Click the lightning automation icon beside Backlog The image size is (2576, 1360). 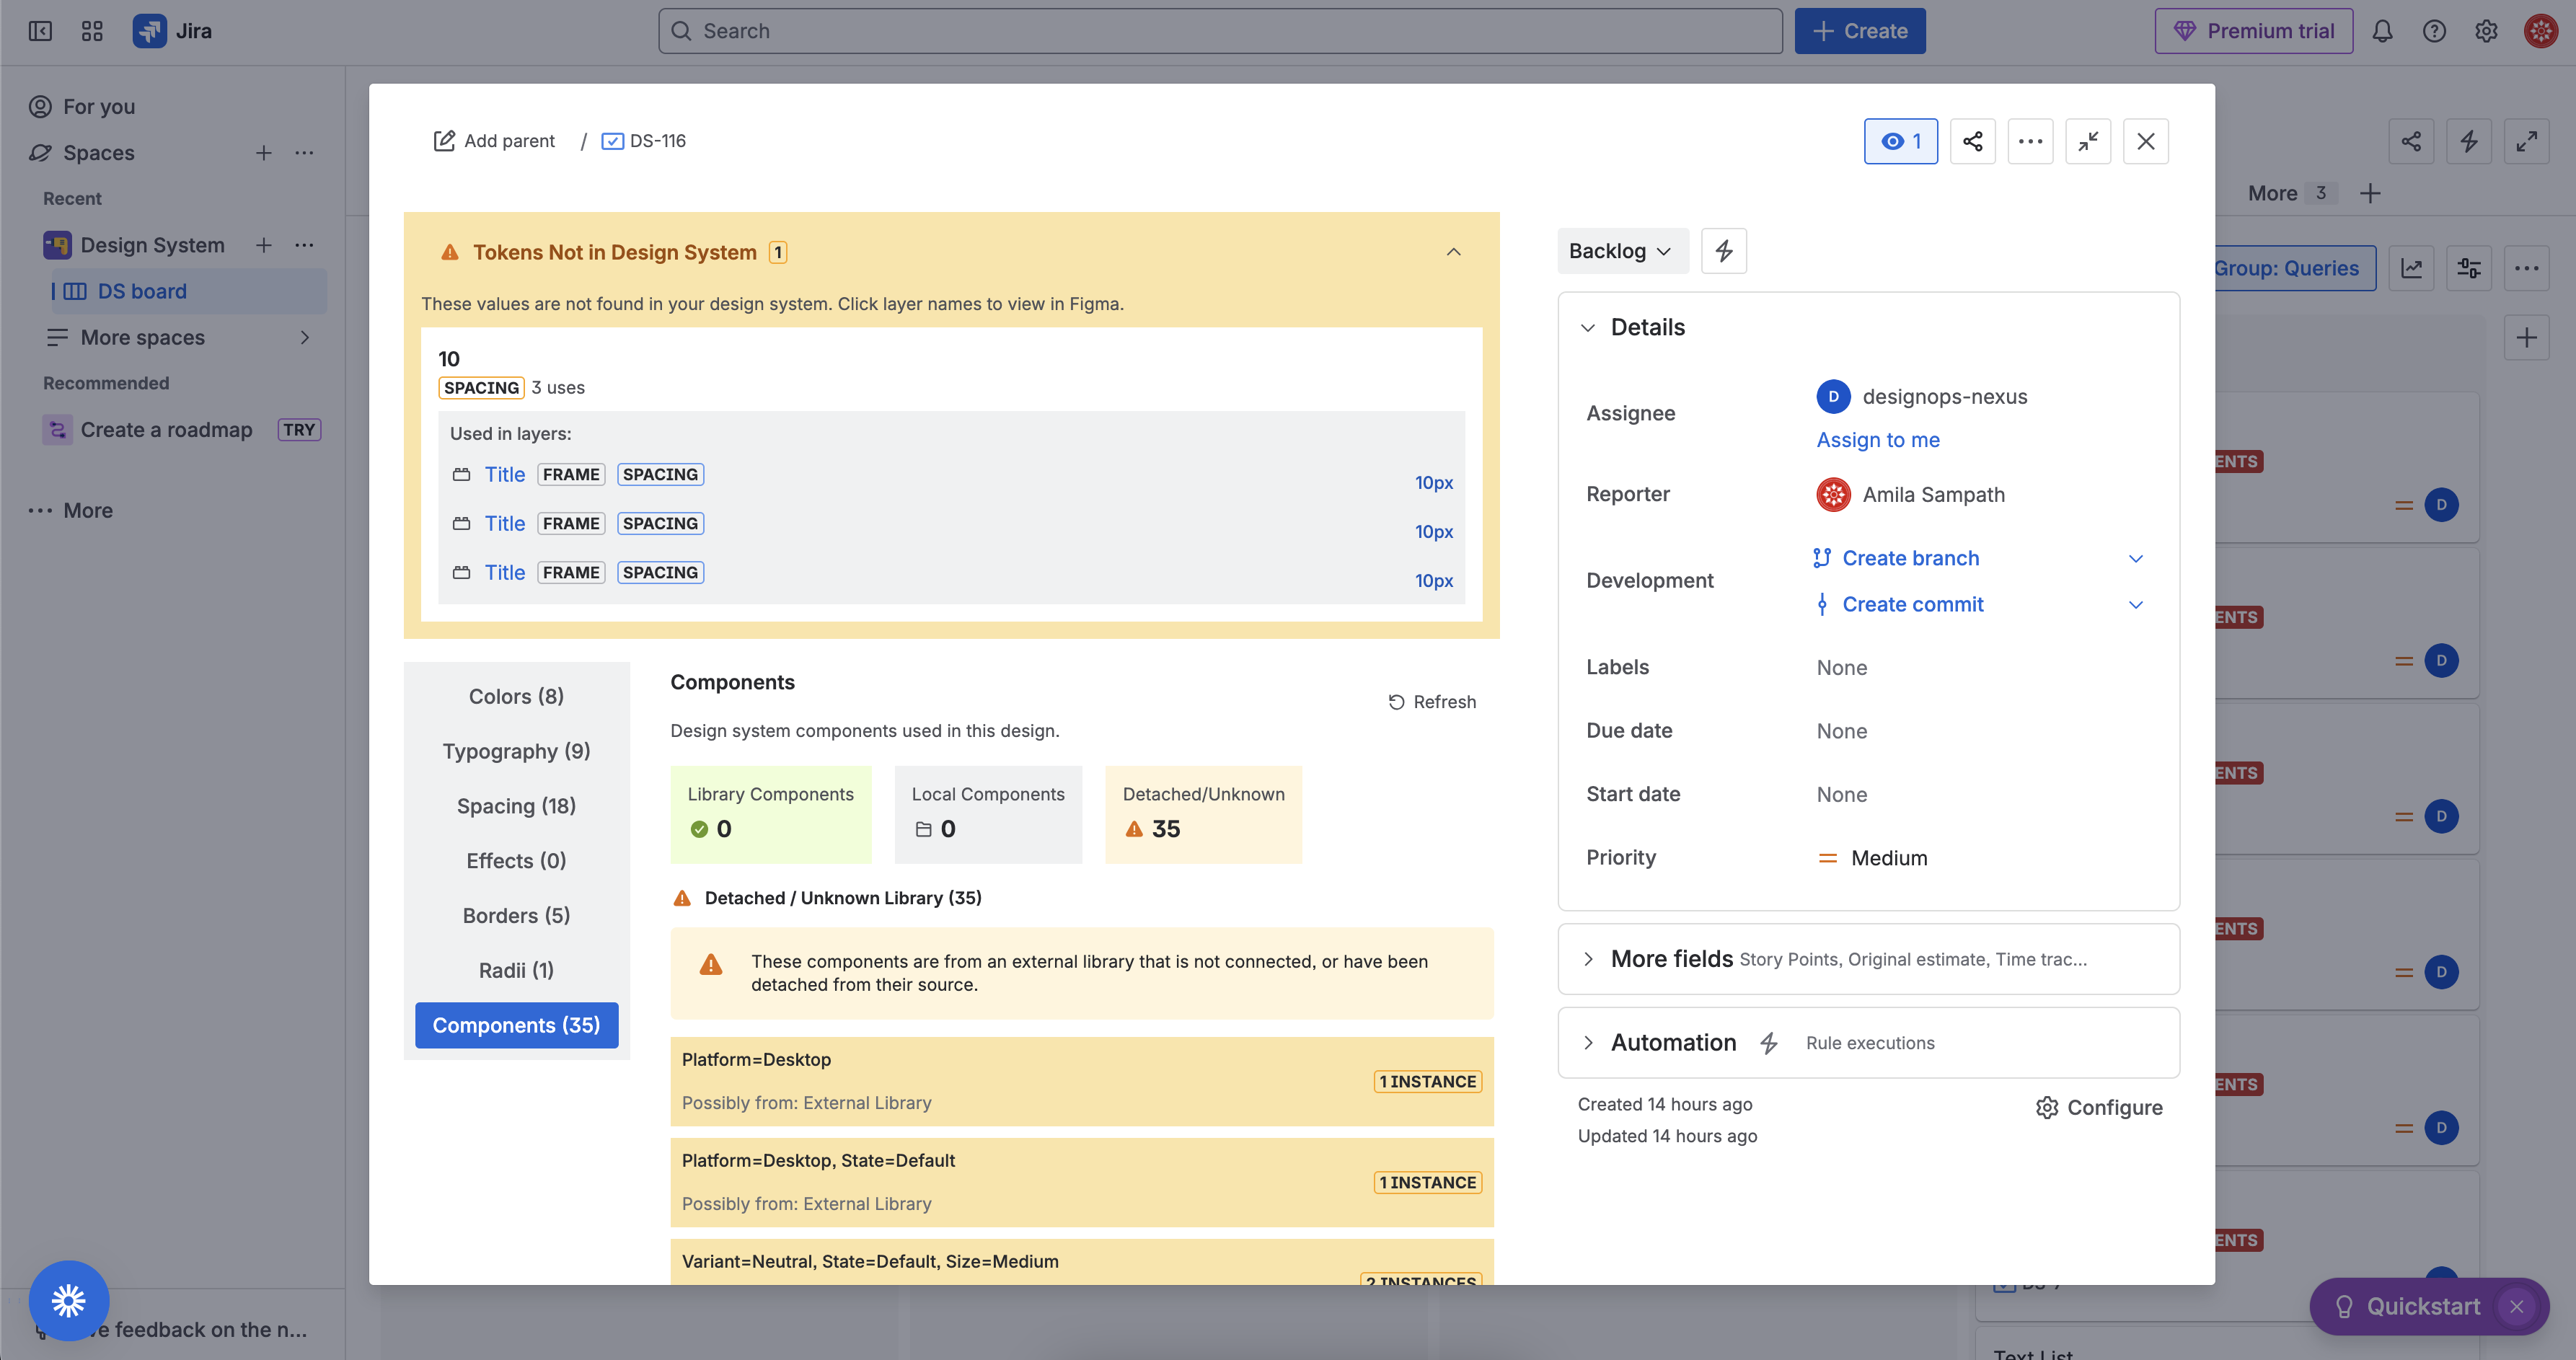click(1724, 251)
